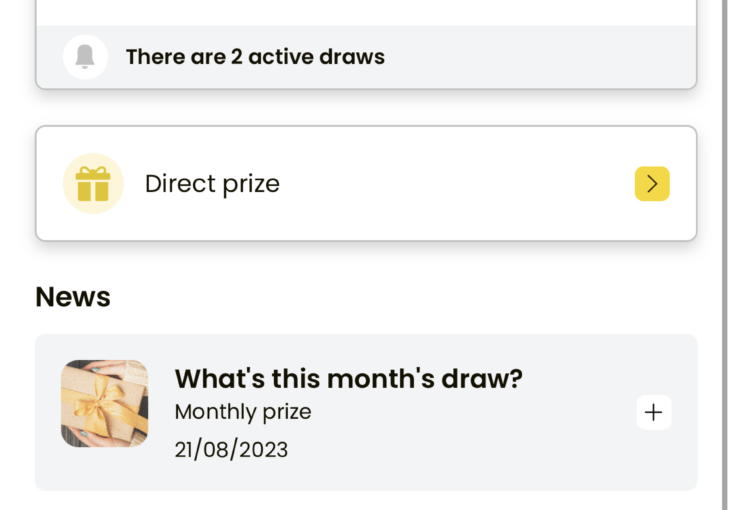
Task: Select the date 21/08/2023
Action: pyautogui.click(x=232, y=450)
